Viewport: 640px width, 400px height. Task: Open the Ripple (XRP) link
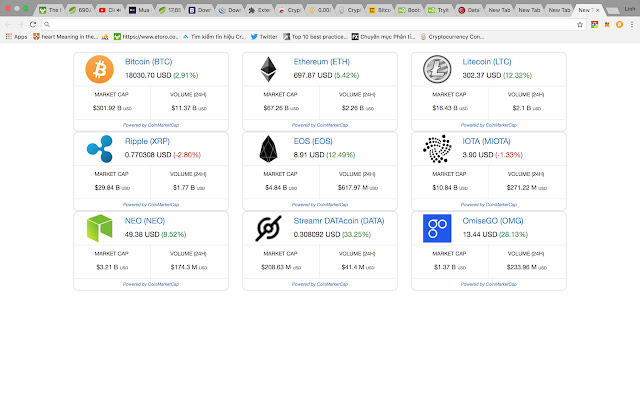[x=147, y=141]
